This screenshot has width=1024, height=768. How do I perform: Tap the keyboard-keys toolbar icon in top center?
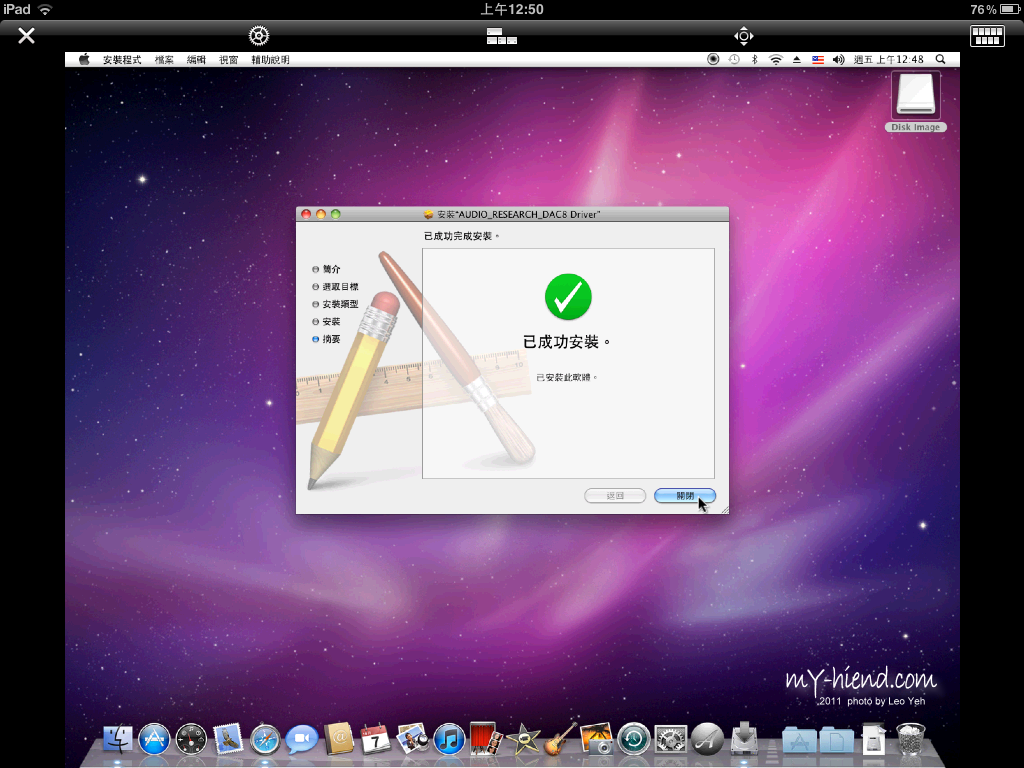tap(502, 36)
